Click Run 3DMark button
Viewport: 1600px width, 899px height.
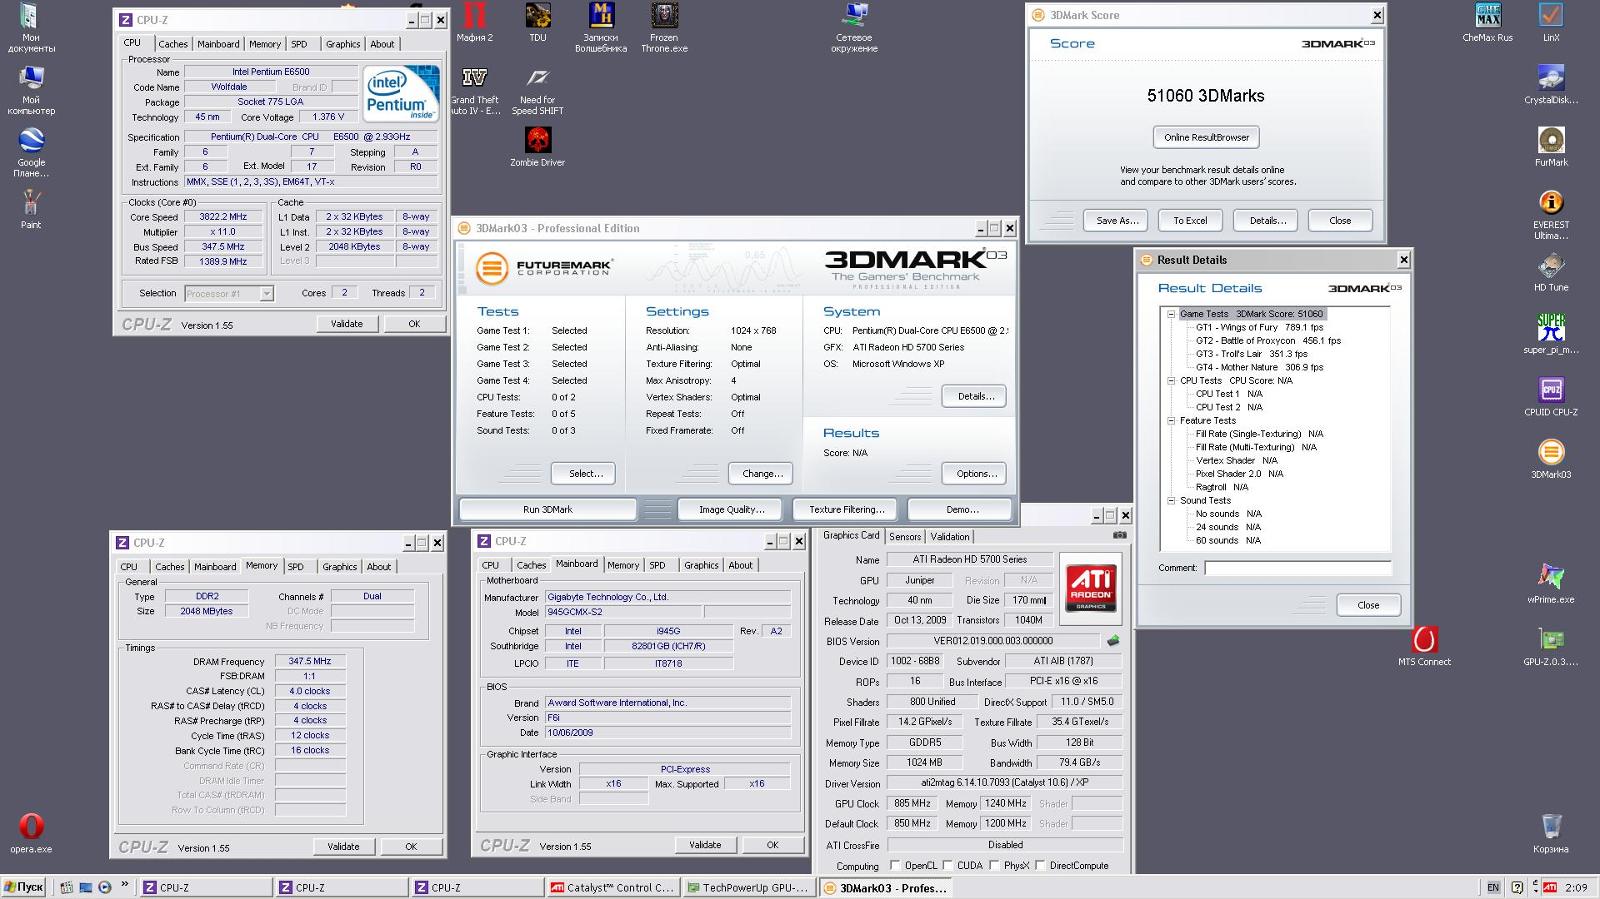point(548,509)
